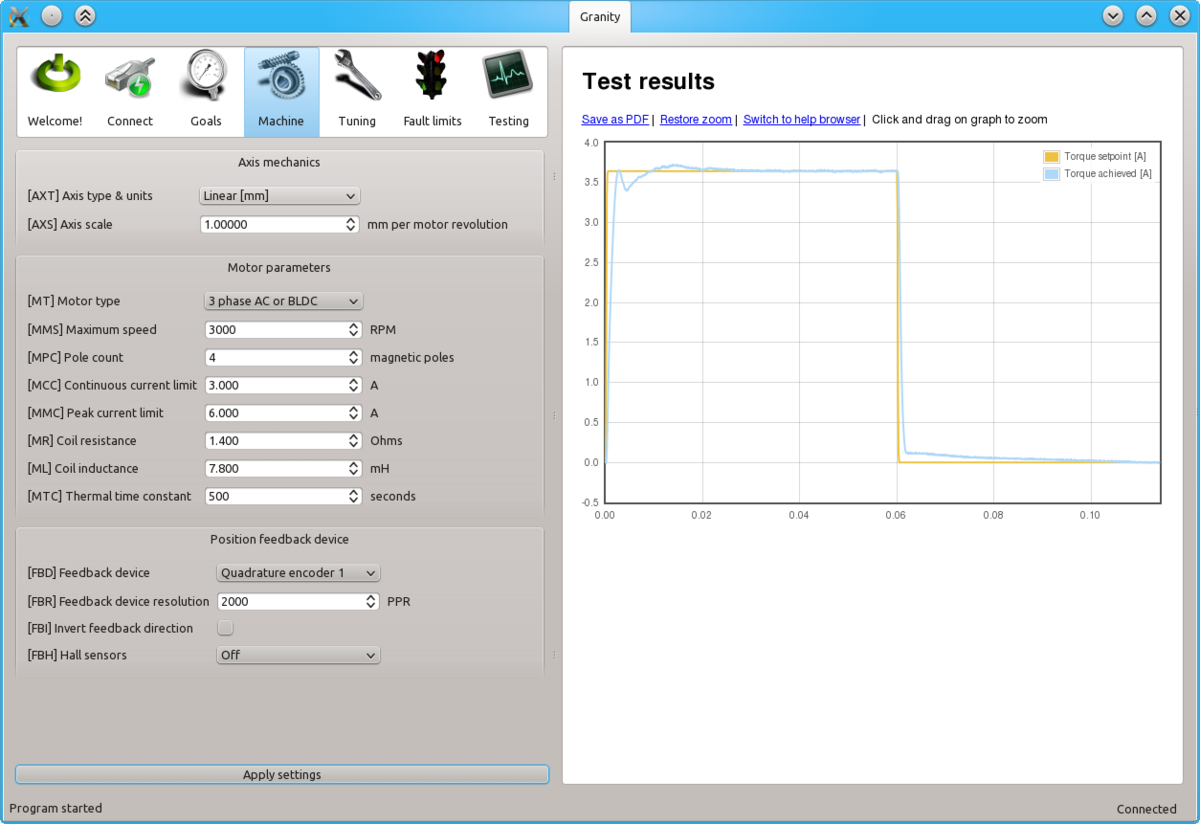Open the Welcome! page
The image size is (1200, 824).
[x=55, y=90]
